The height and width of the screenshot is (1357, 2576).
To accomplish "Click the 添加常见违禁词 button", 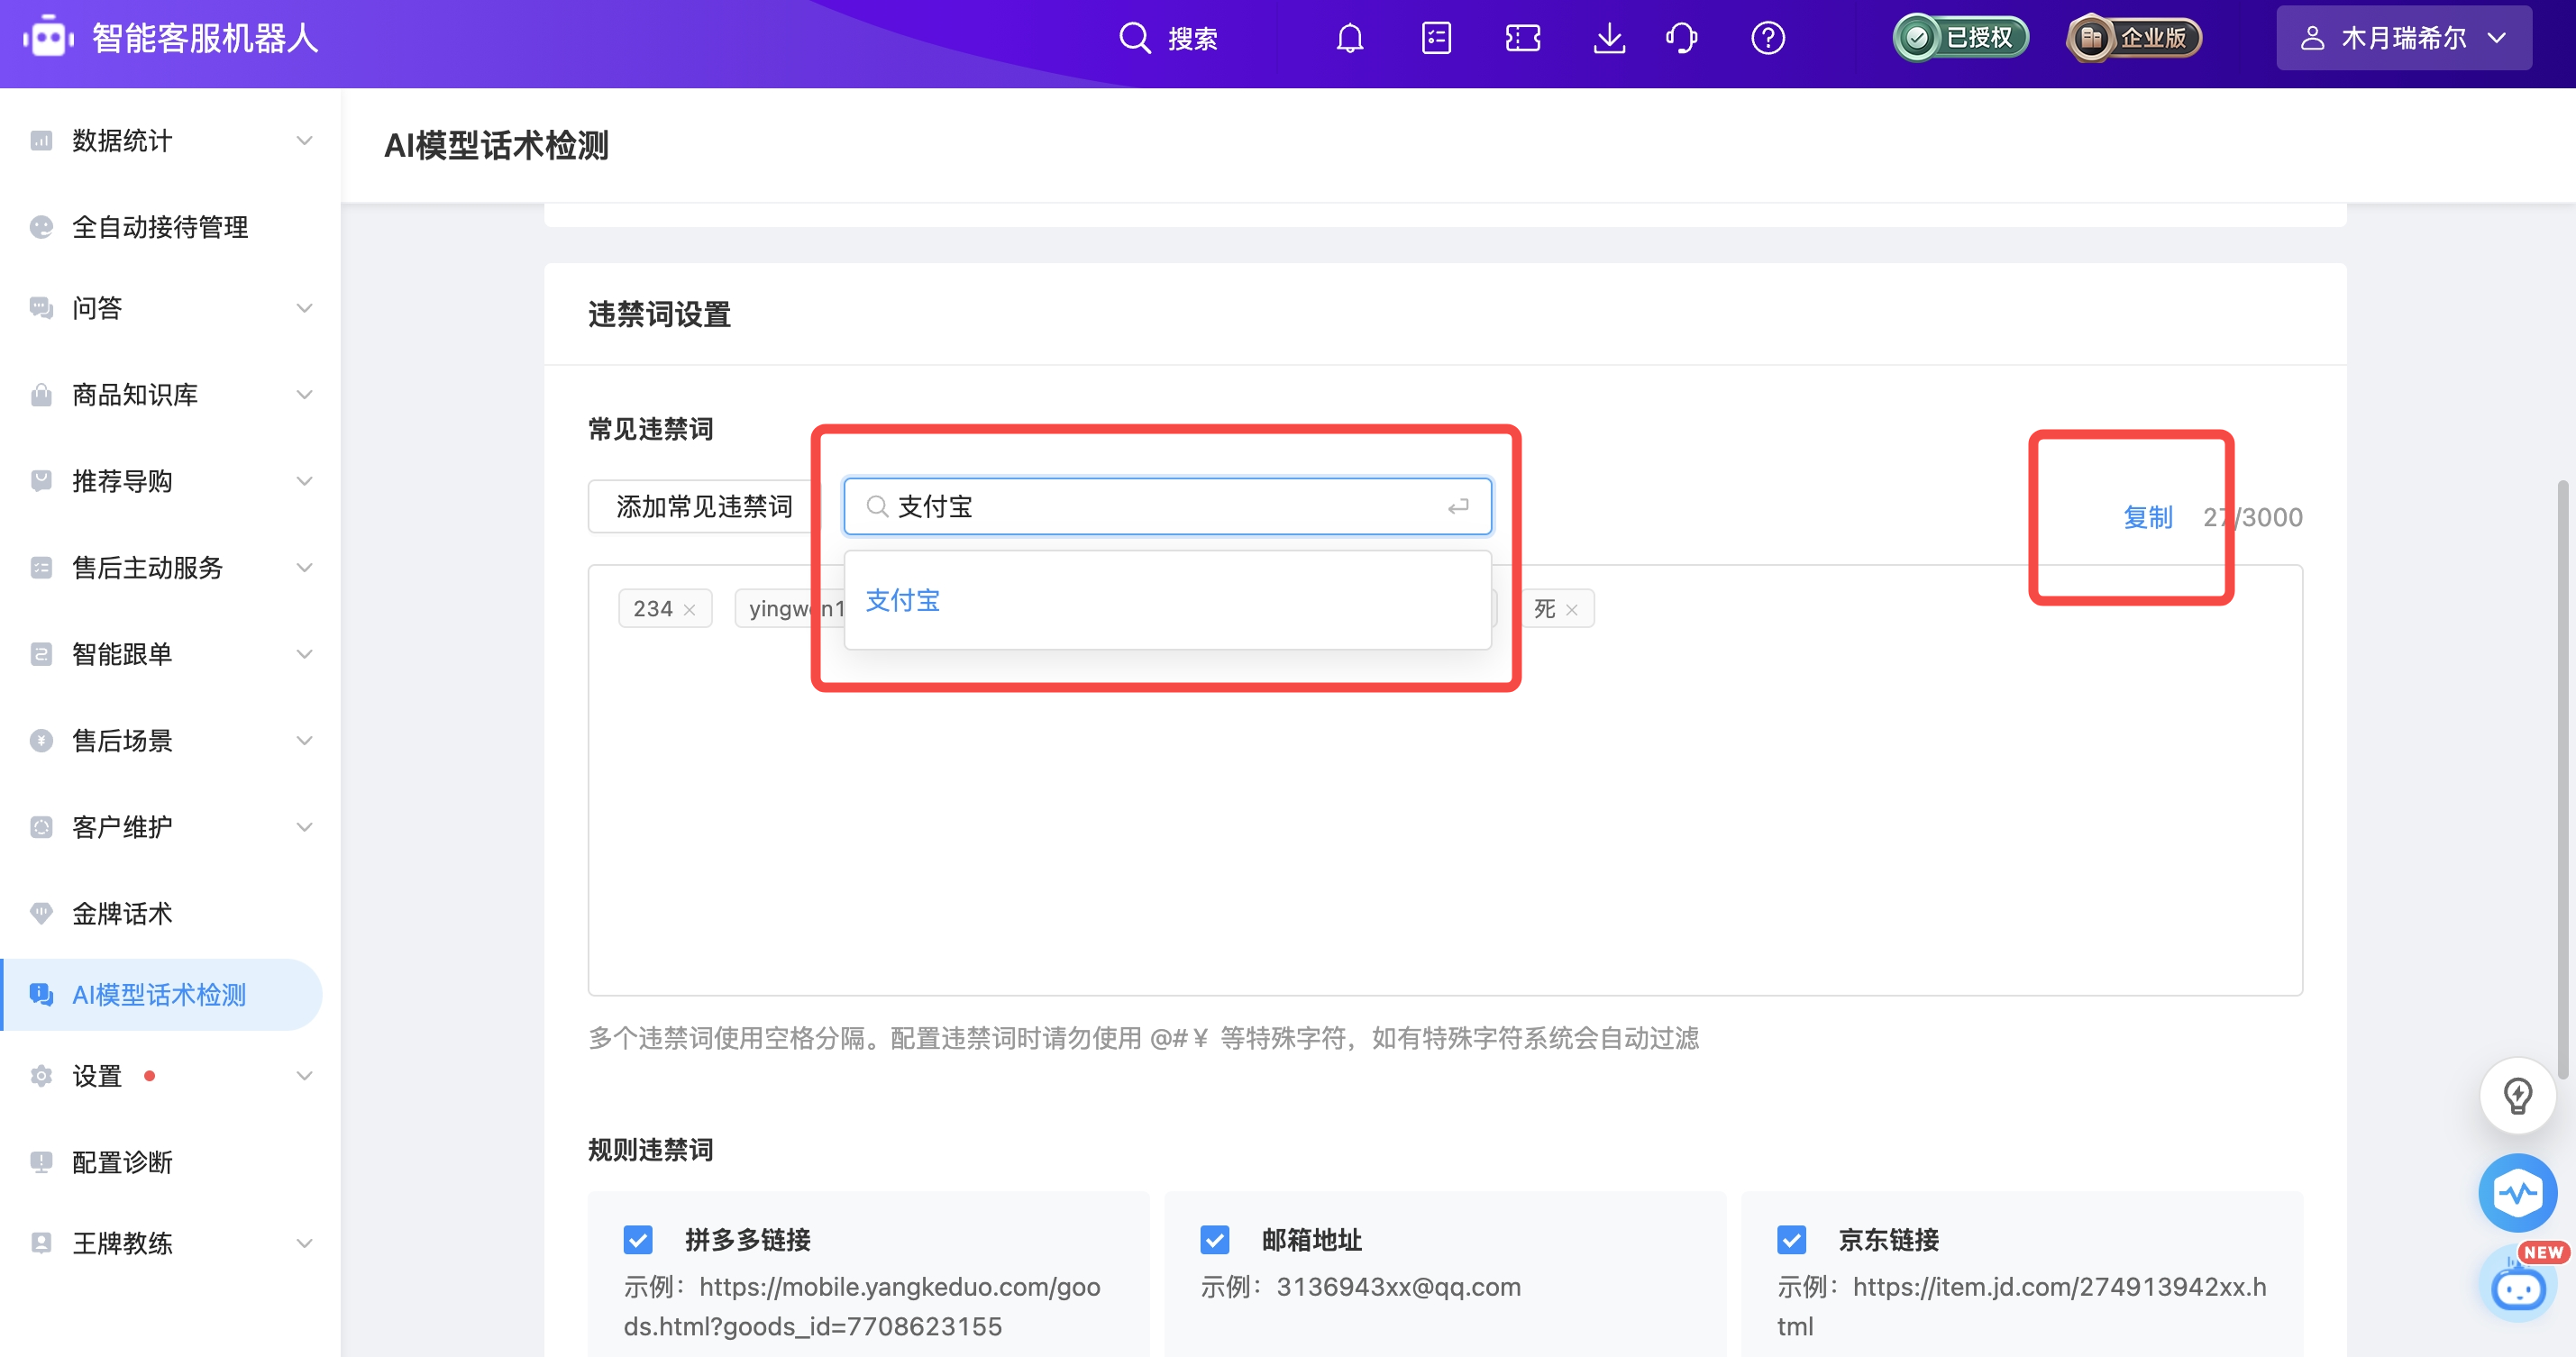I will click(x=704, y=507).
